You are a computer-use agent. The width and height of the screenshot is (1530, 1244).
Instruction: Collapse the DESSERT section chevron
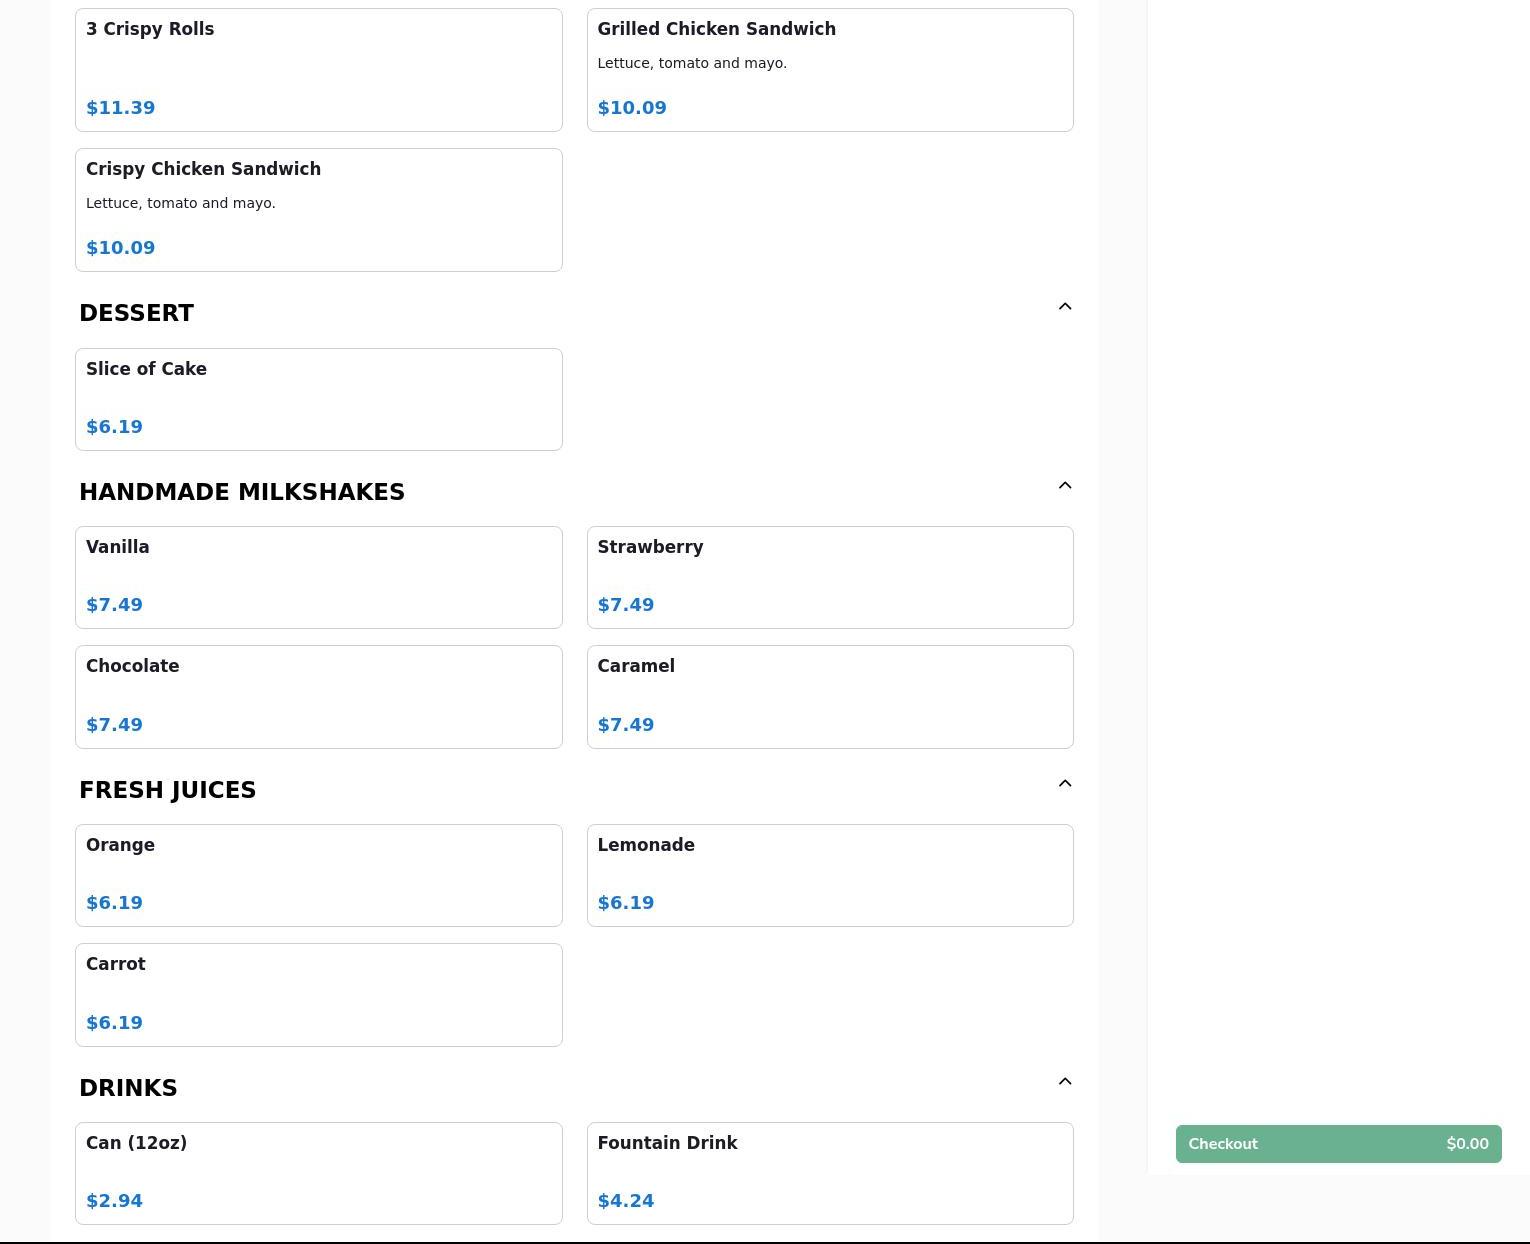[x=1065, y=307]
